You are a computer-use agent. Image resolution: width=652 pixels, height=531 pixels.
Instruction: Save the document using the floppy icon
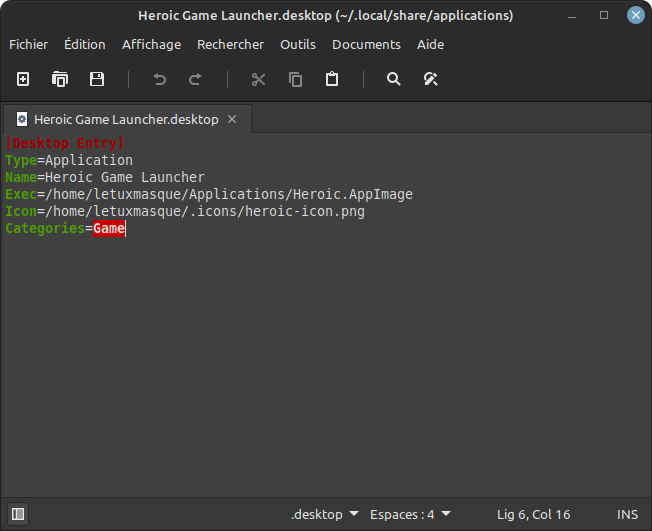click(x=97, y=79)
